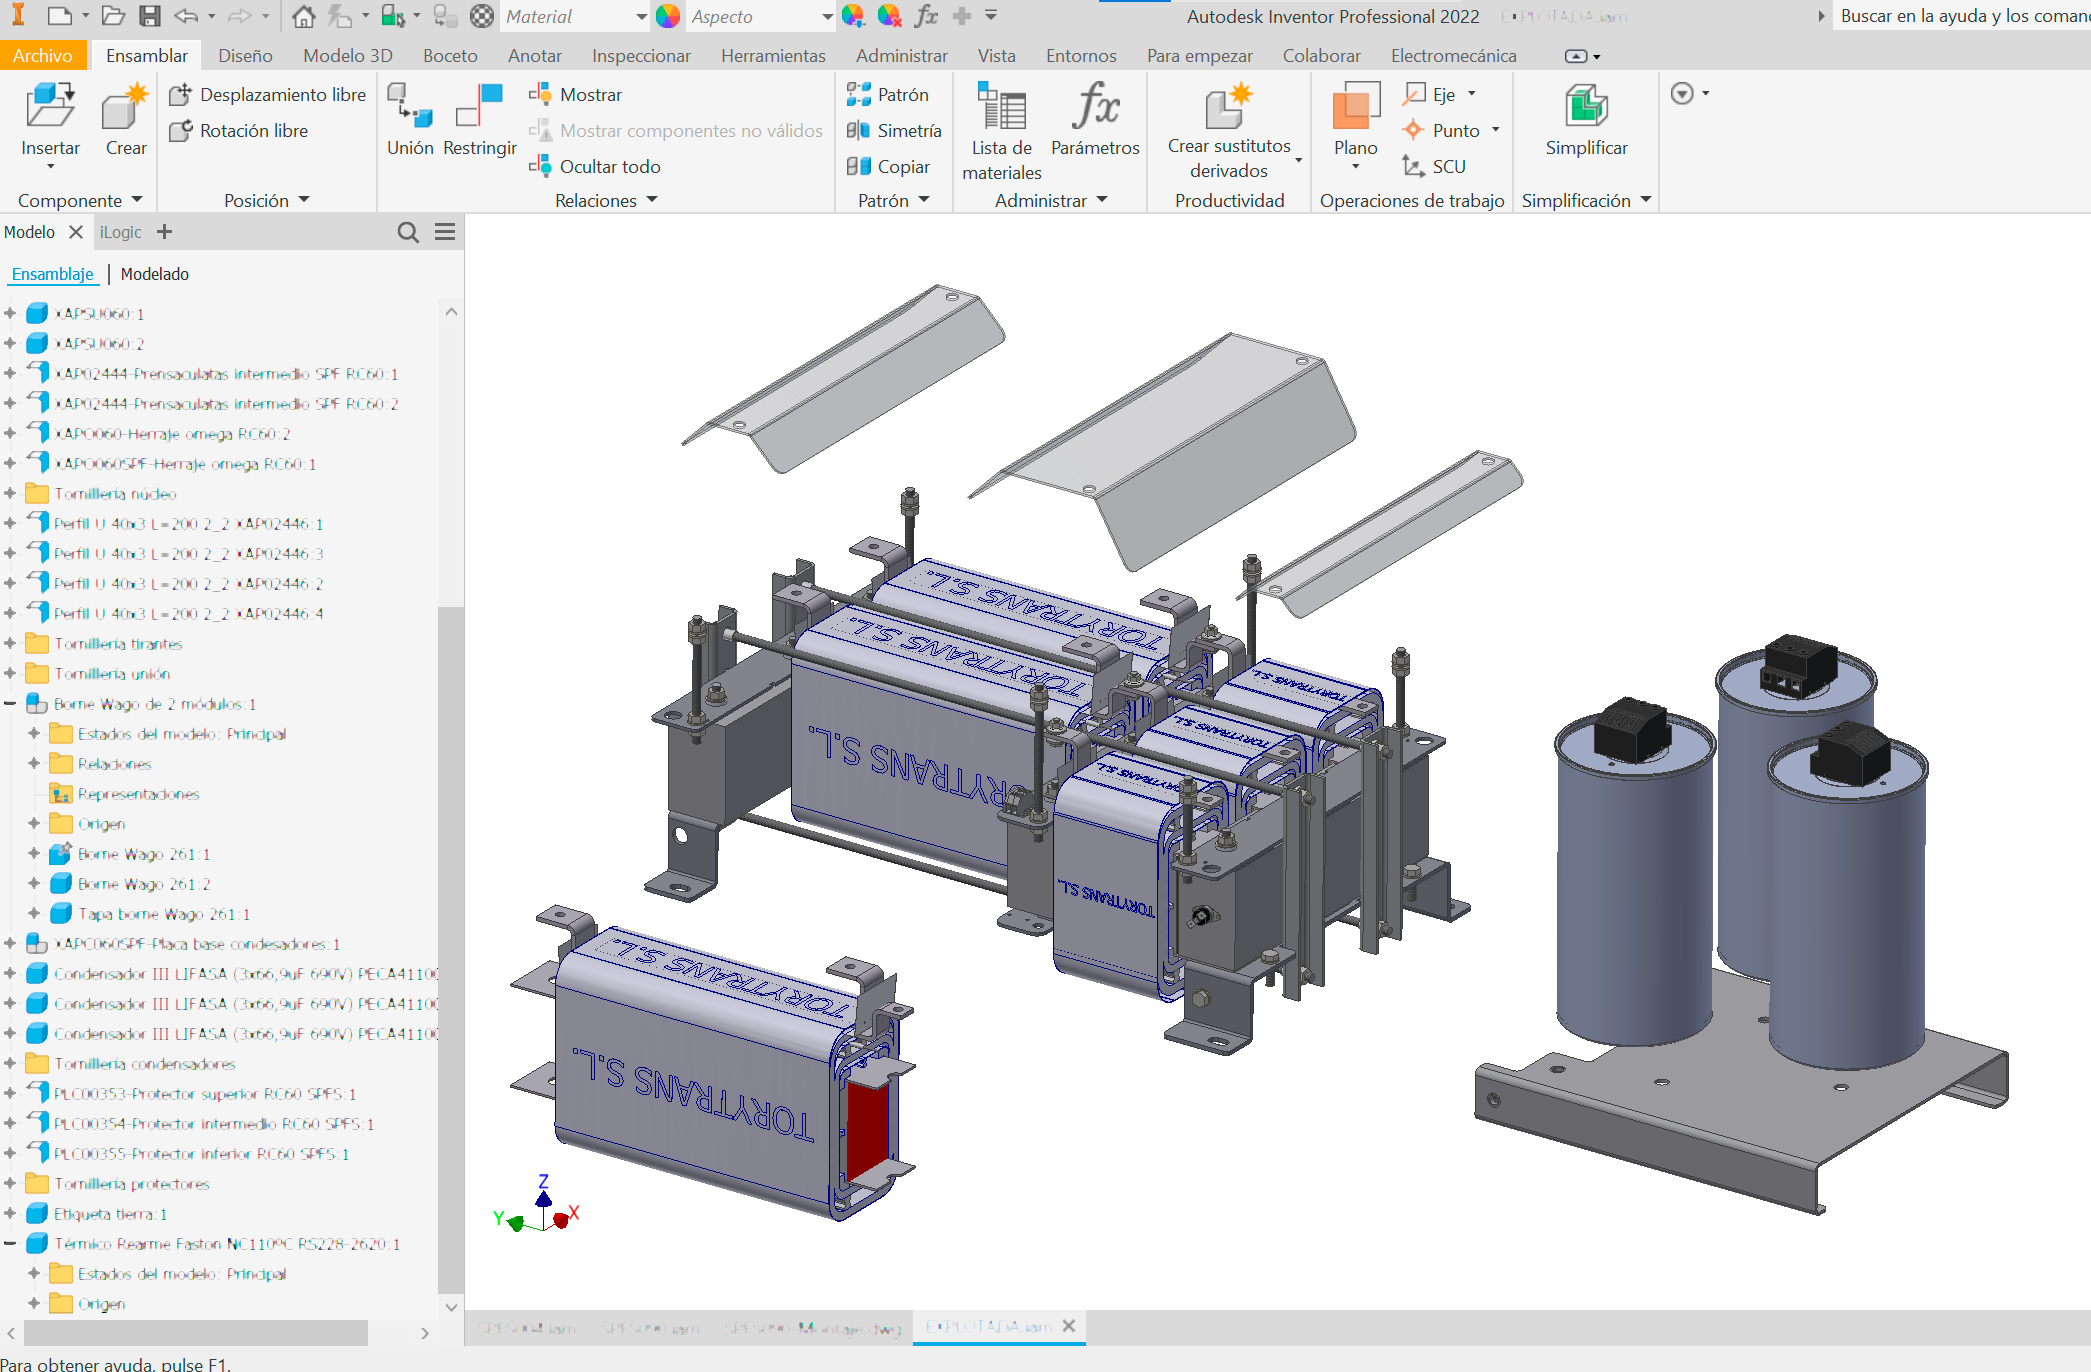Switch to the Boceto ribbon tab
Image resolution: width=2091 pixels, height=1372 pixels.
point(450,55)
